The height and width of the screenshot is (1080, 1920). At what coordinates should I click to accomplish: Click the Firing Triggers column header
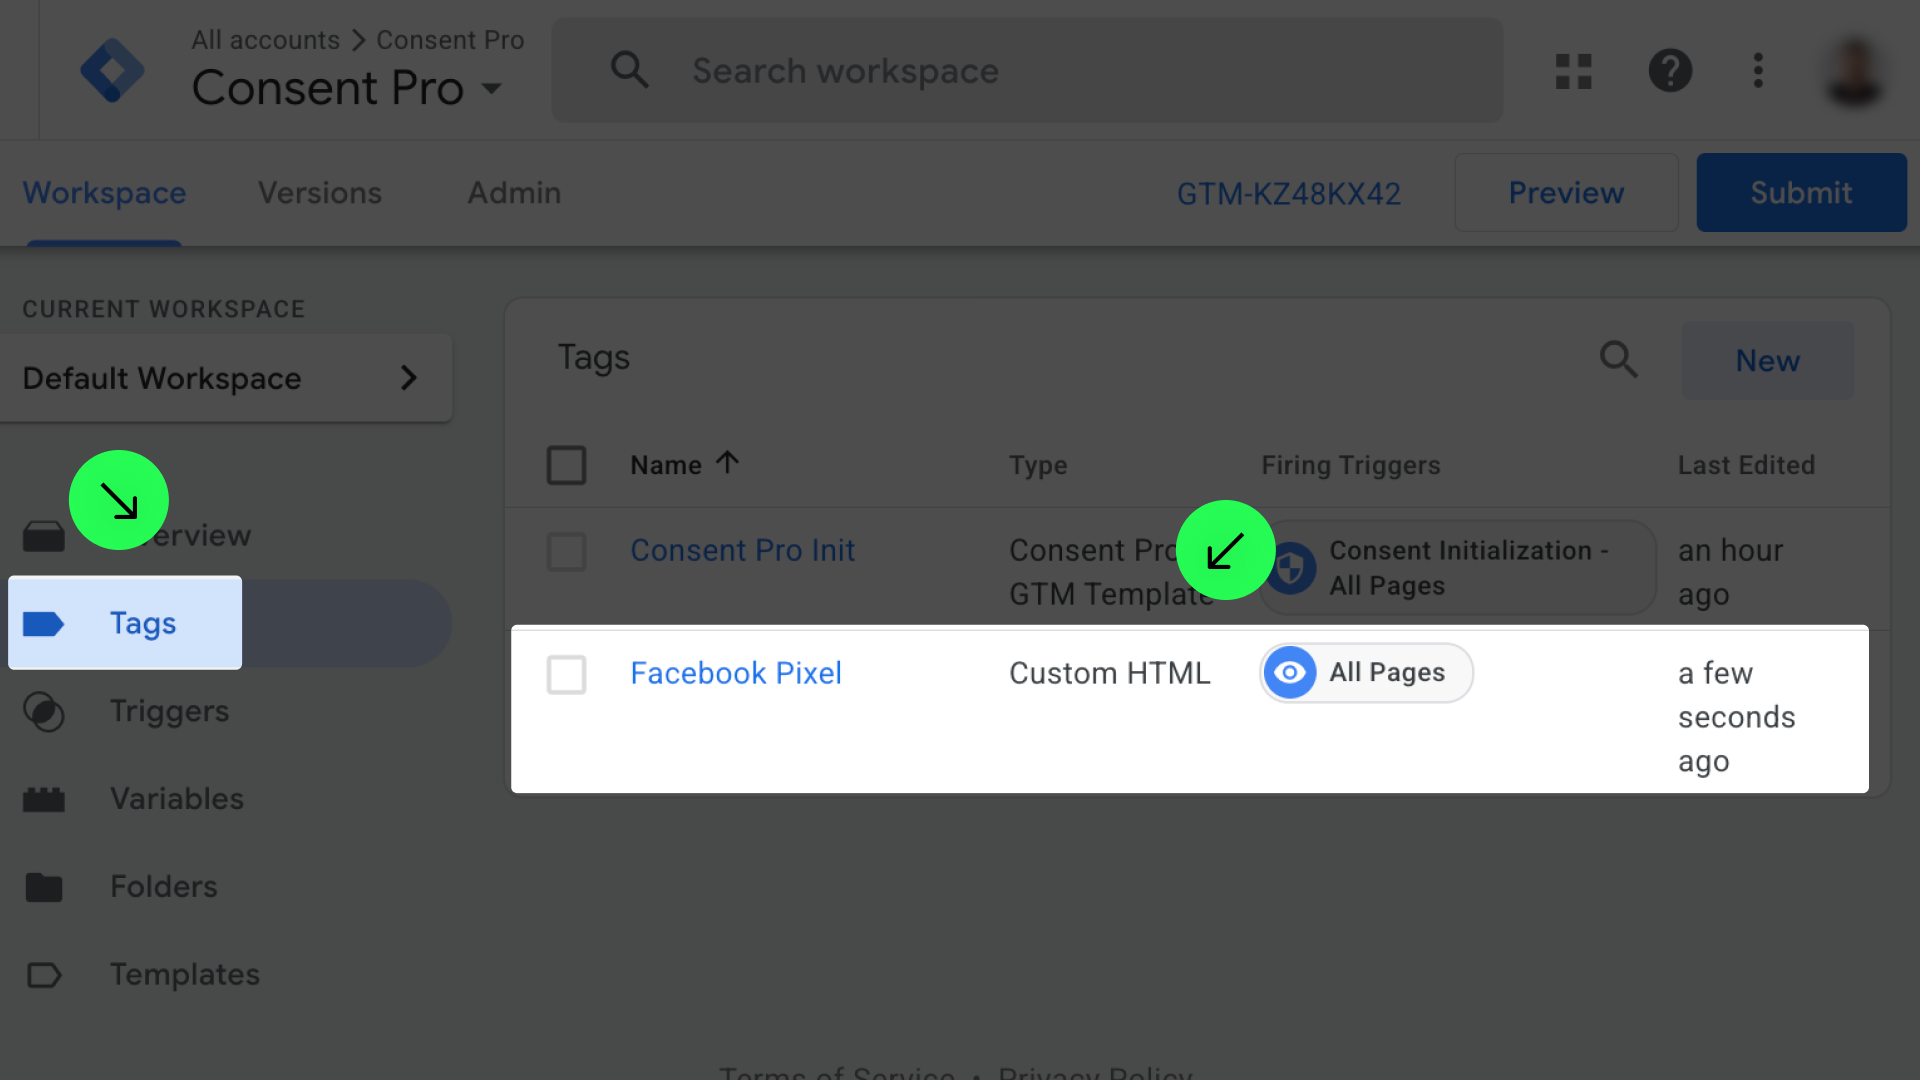point(1350,465)
